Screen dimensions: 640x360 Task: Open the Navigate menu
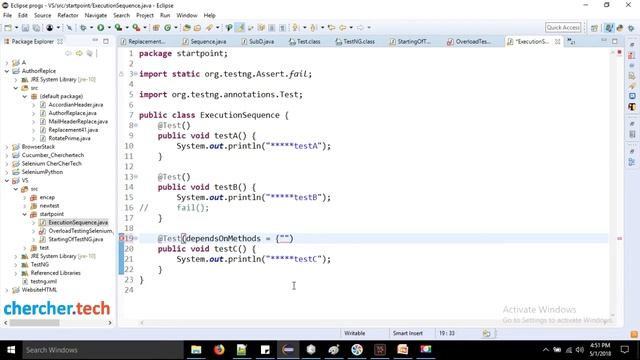[96, 15]
